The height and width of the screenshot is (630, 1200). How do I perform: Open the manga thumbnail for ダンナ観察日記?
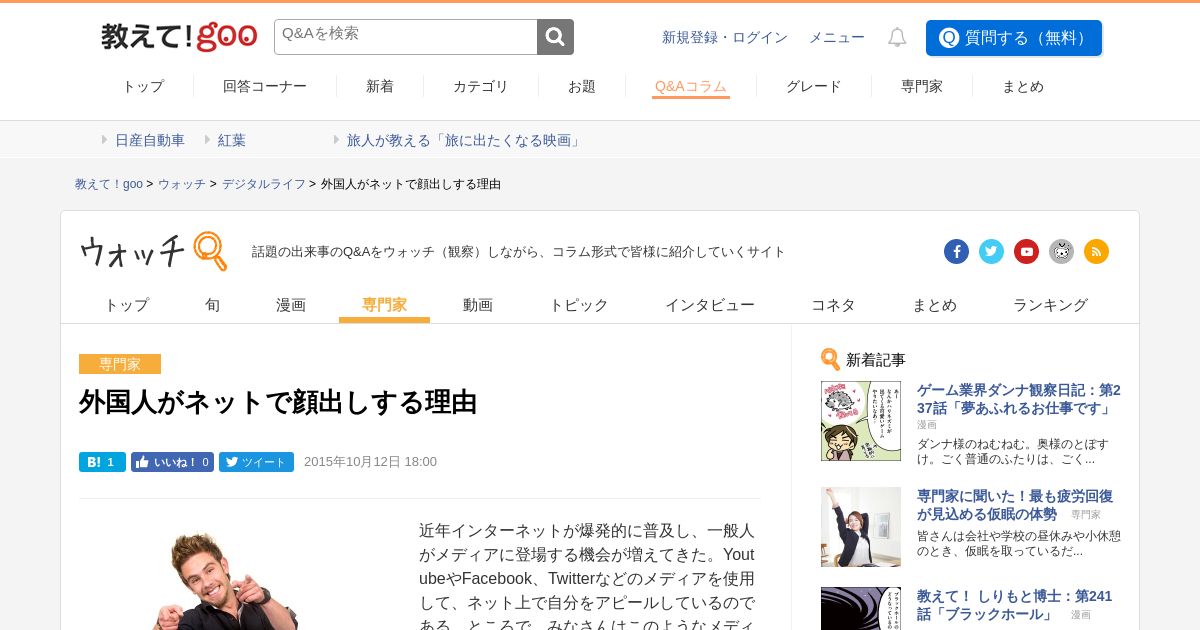[x=861, y=421]
